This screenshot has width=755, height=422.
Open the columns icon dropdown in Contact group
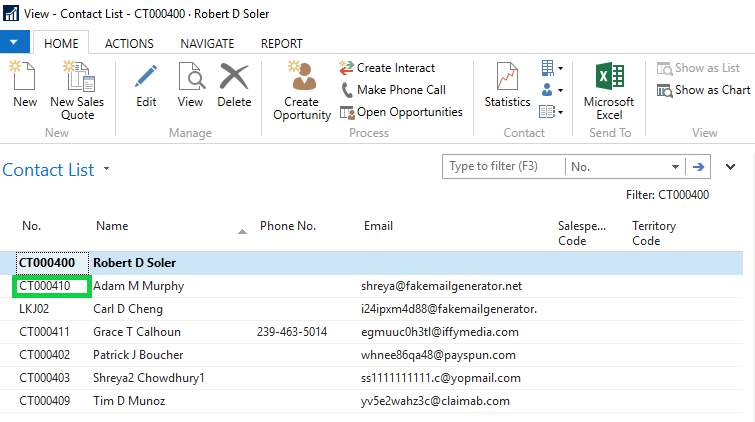[552, 112]
